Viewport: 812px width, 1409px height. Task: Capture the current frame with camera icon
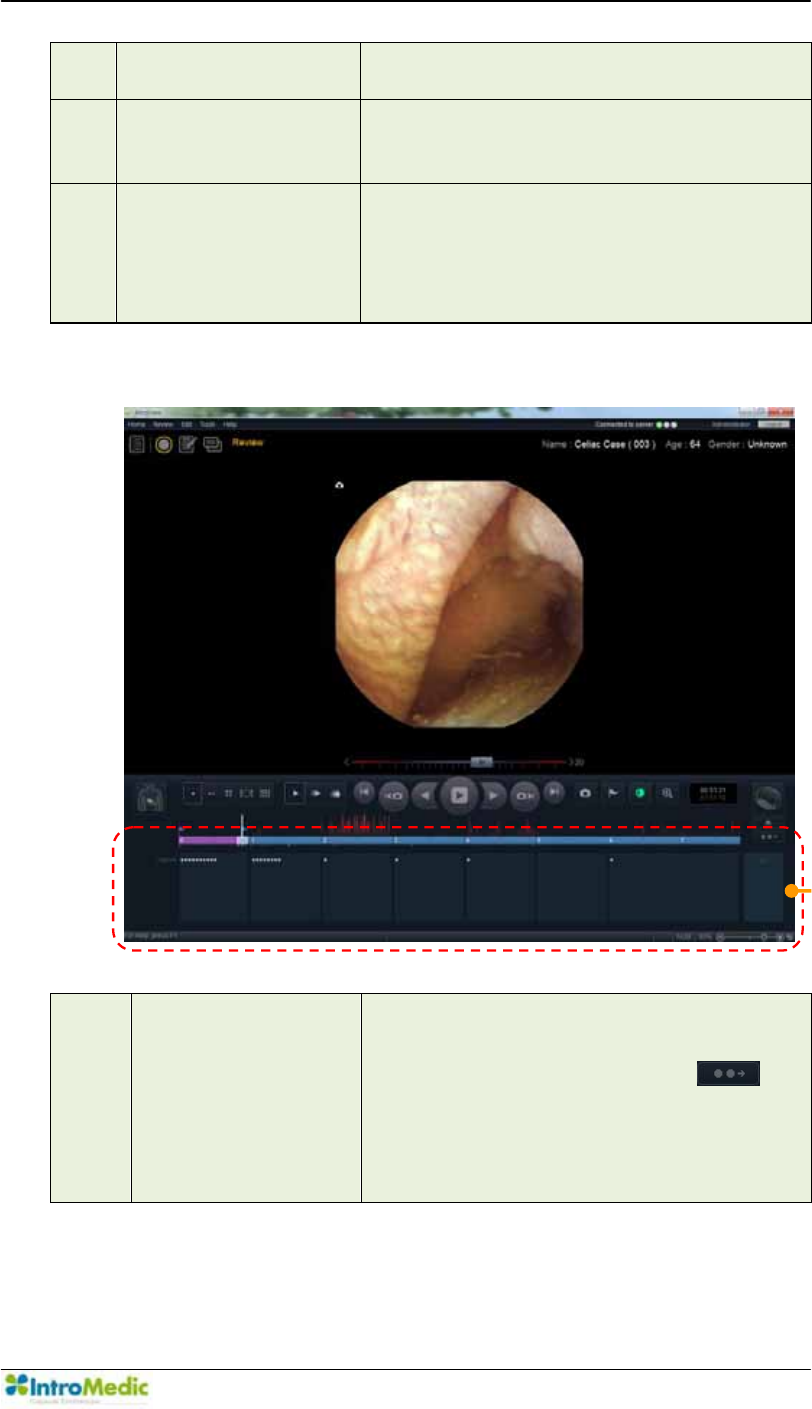(x=586, y=793)
